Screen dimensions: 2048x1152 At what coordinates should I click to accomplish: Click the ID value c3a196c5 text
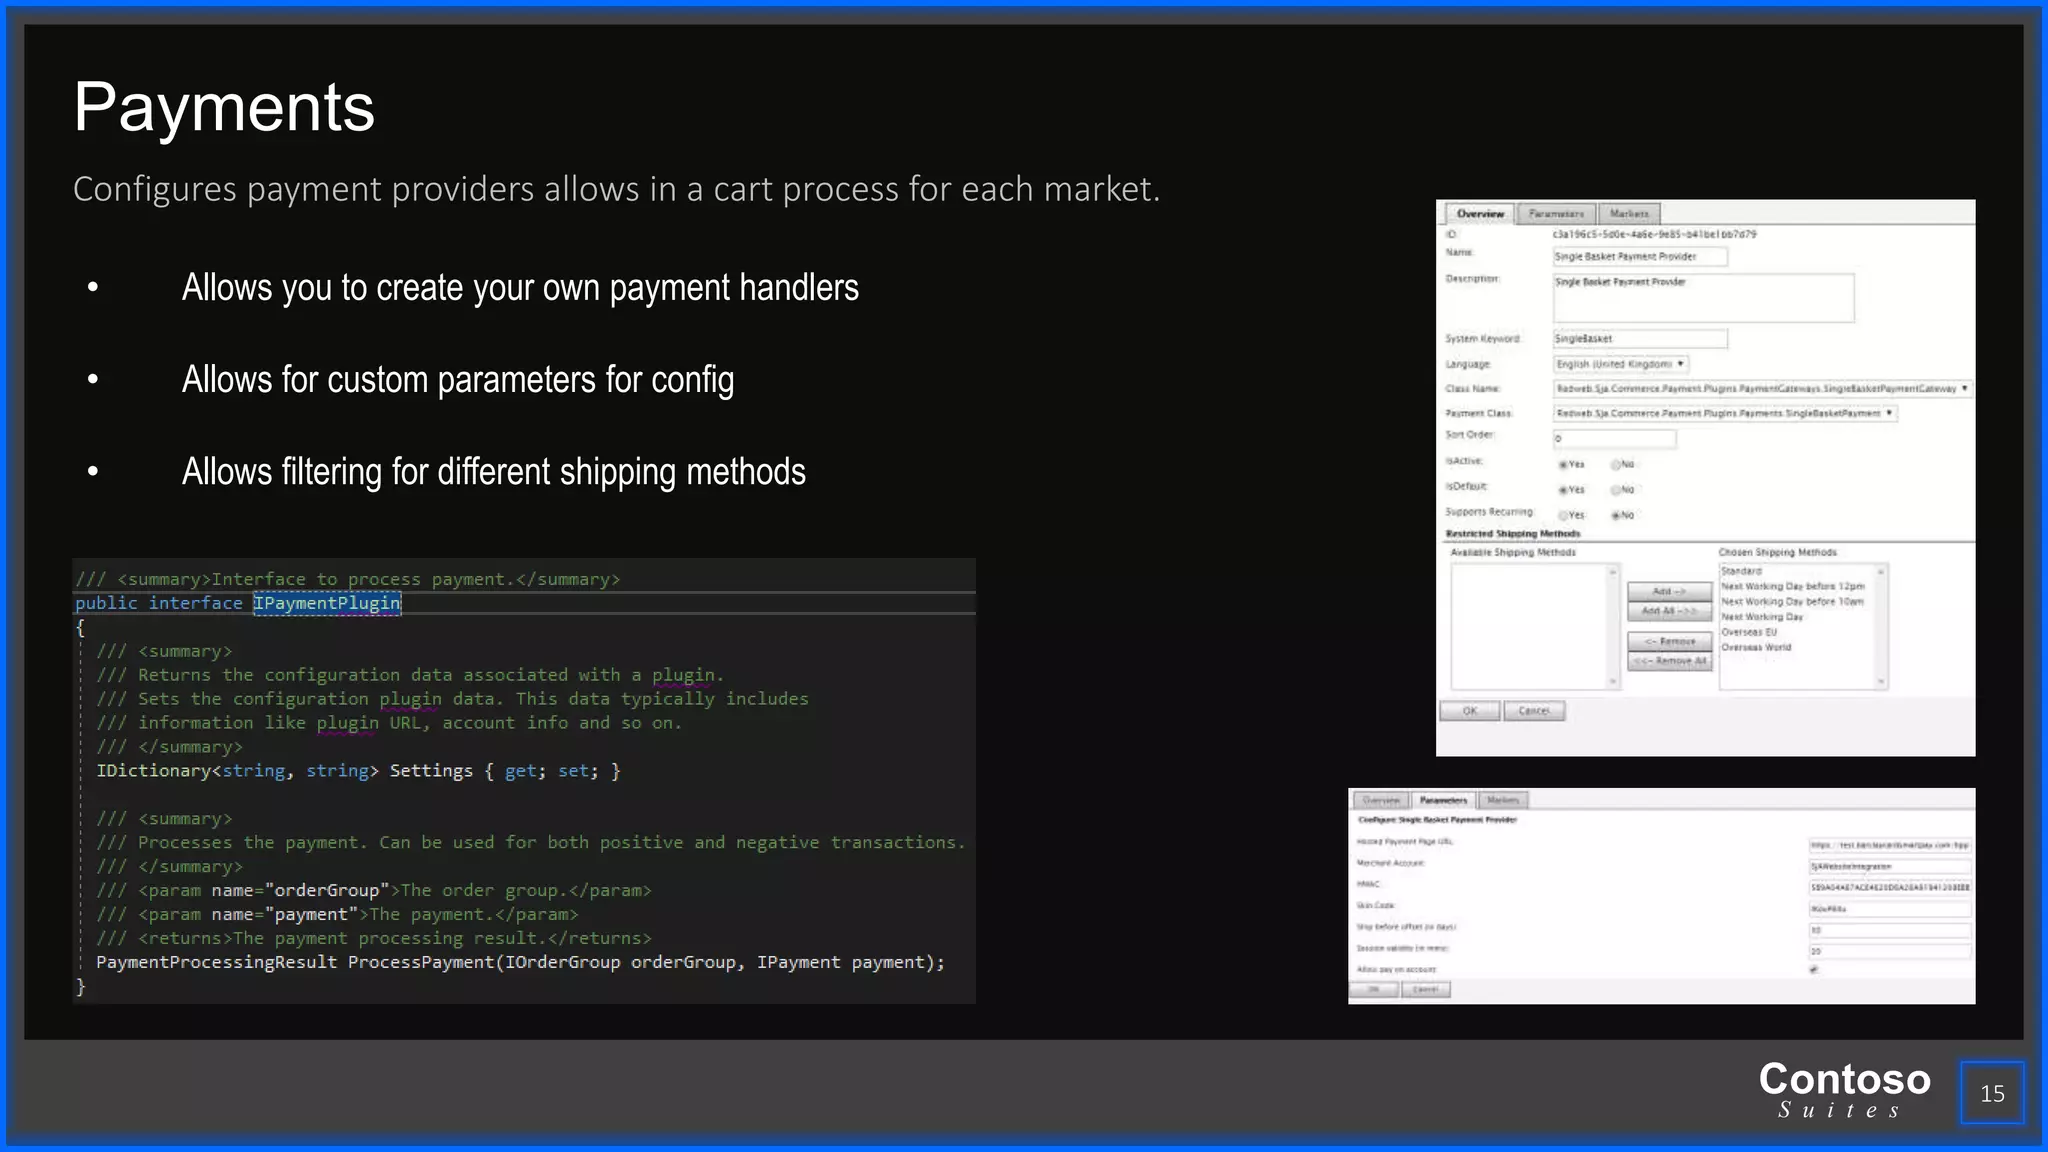[x=1654, y=234]
